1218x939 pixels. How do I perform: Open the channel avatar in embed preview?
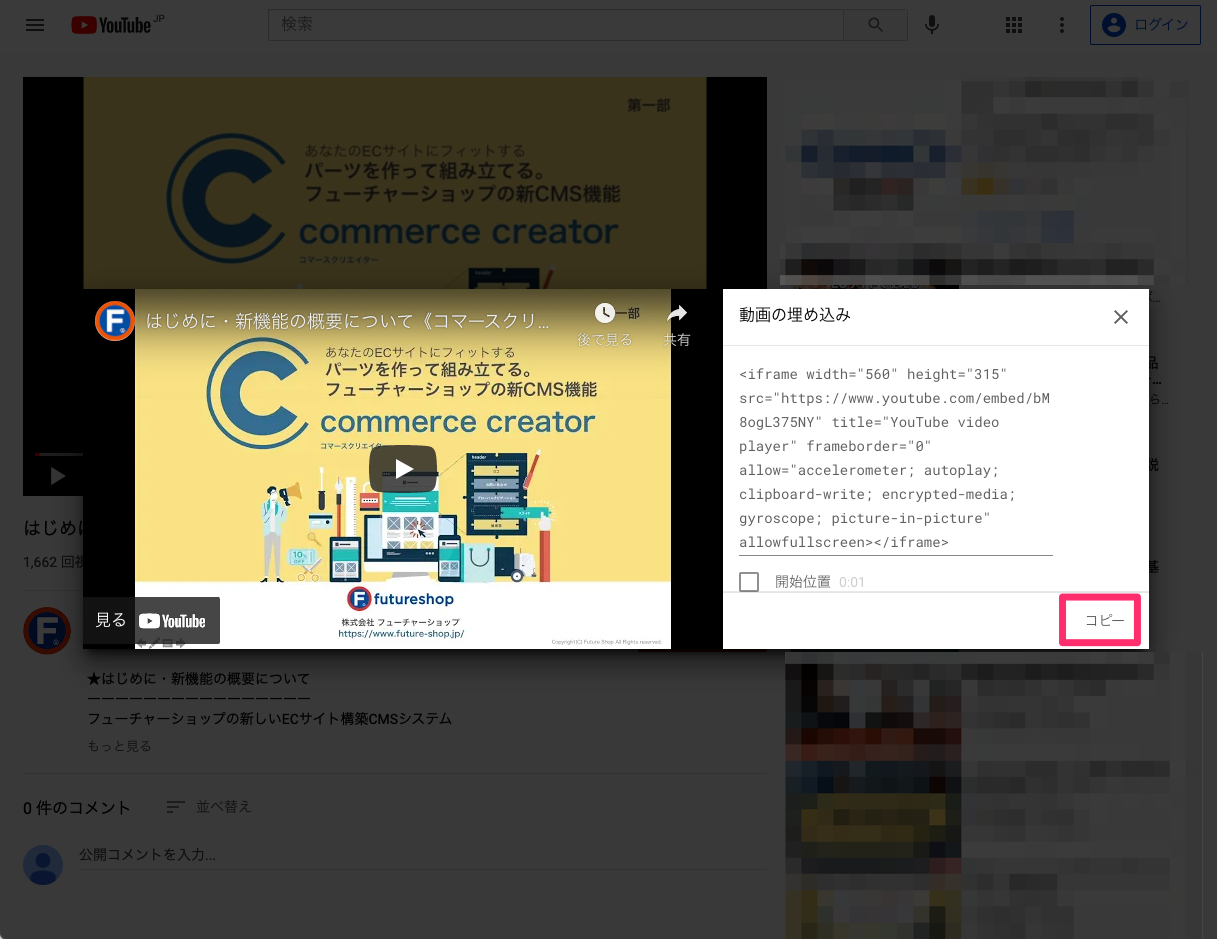coord(115,321)
